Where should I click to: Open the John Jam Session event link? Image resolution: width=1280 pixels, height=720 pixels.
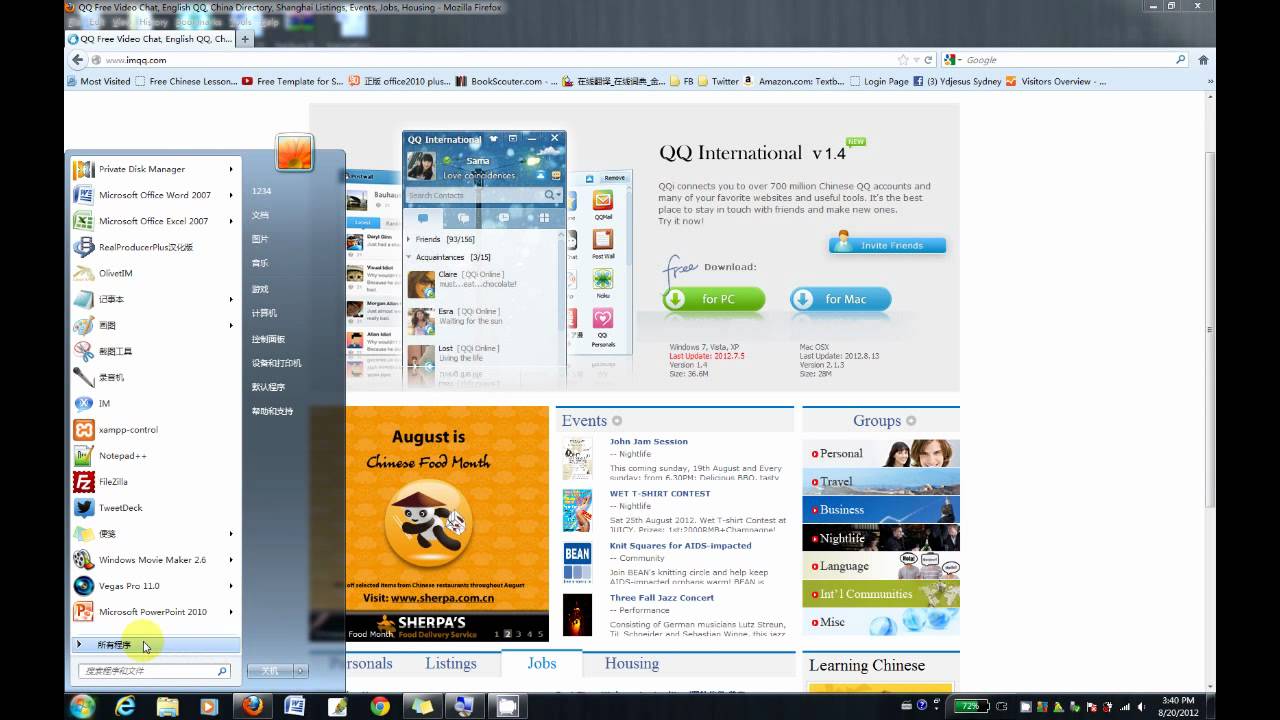tap(649, 441)
